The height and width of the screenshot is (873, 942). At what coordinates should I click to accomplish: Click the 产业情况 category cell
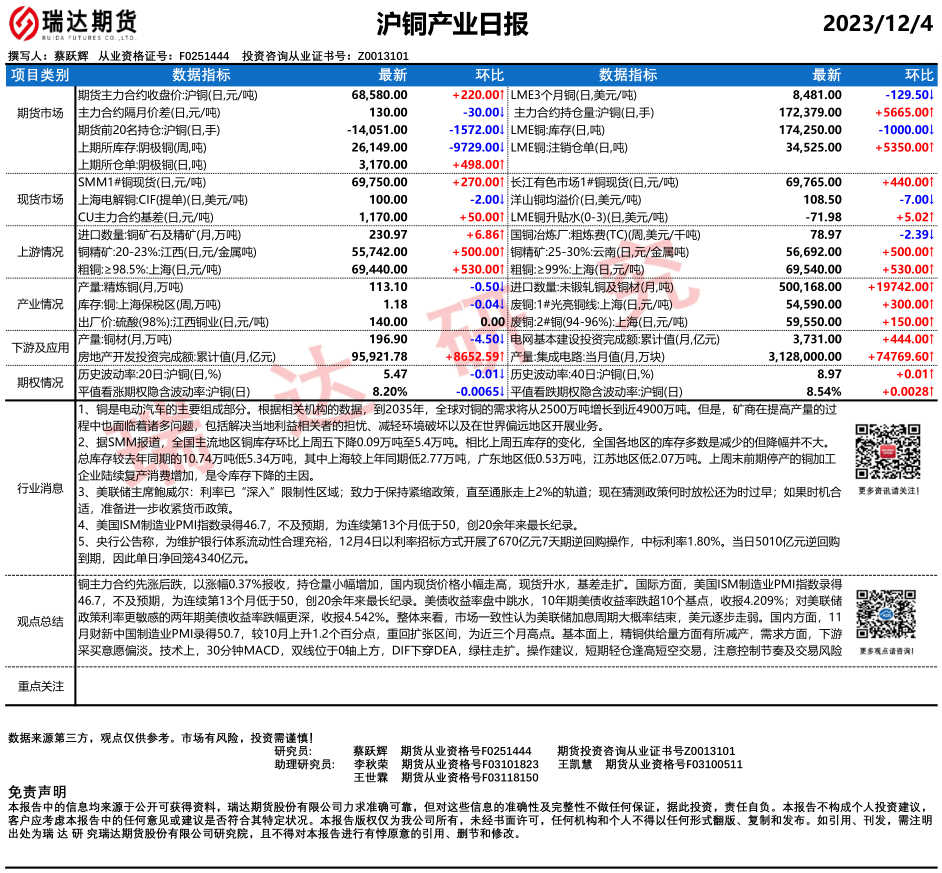tap(40, 304)
